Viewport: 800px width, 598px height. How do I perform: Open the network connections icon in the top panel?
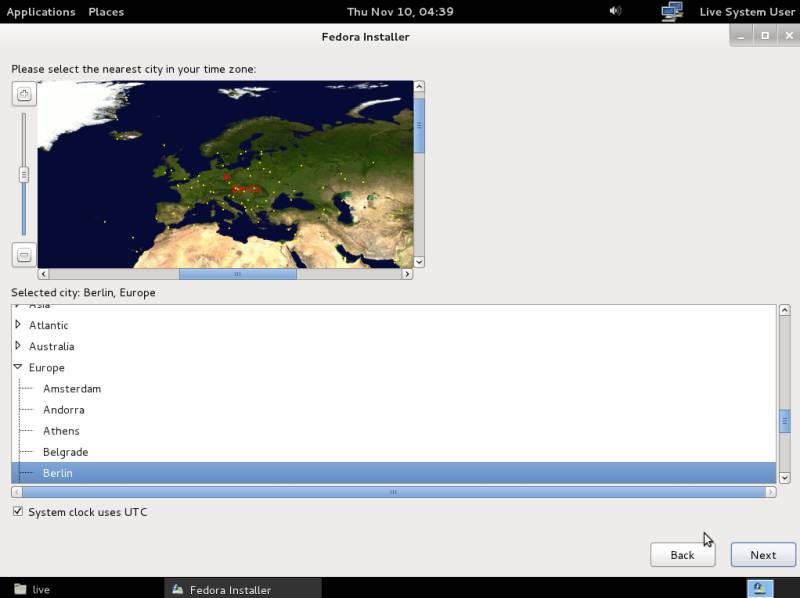tap(672, 11)
